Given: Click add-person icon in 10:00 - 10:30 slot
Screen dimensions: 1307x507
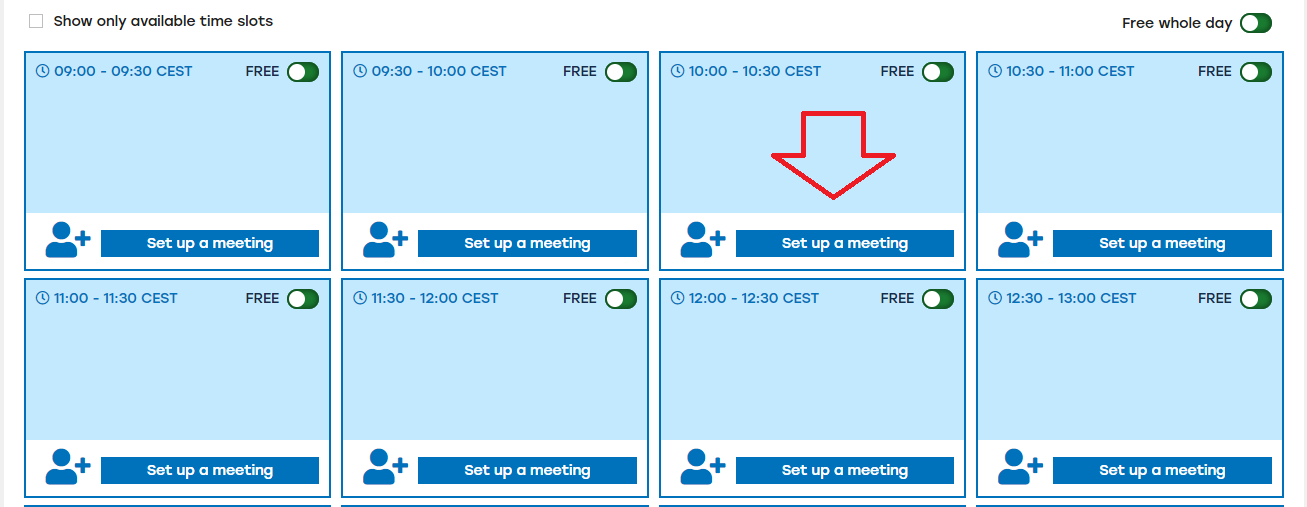Looking at the screenshot, I should (x=703, y=240).
